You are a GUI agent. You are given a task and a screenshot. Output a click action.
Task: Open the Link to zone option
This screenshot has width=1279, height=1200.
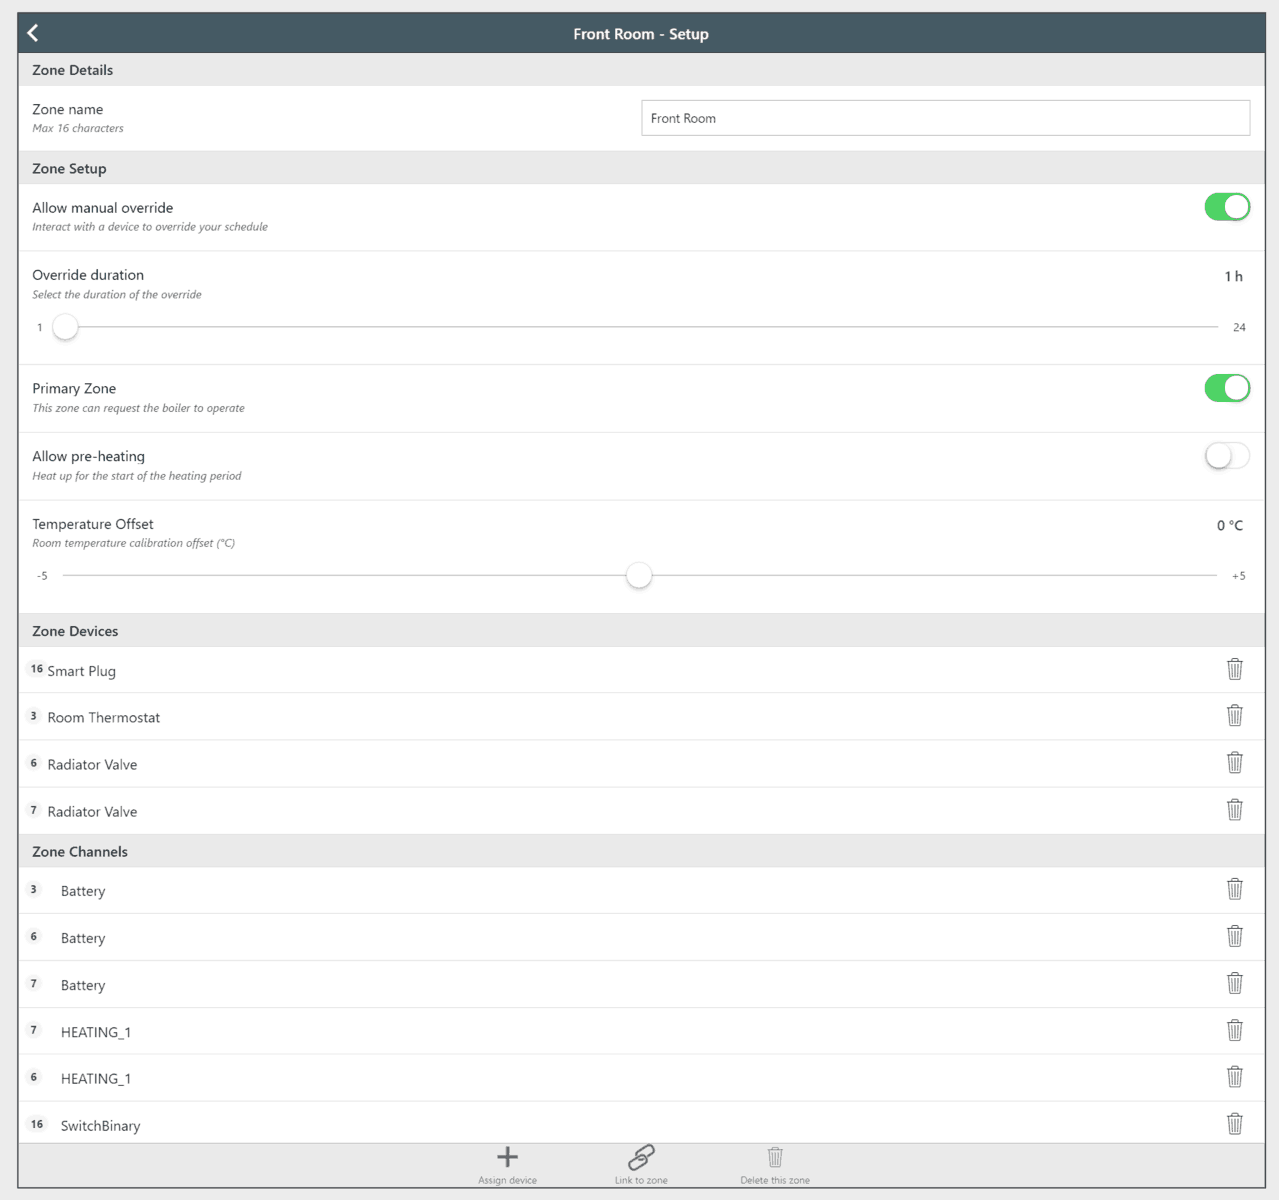click(641, 1158)
